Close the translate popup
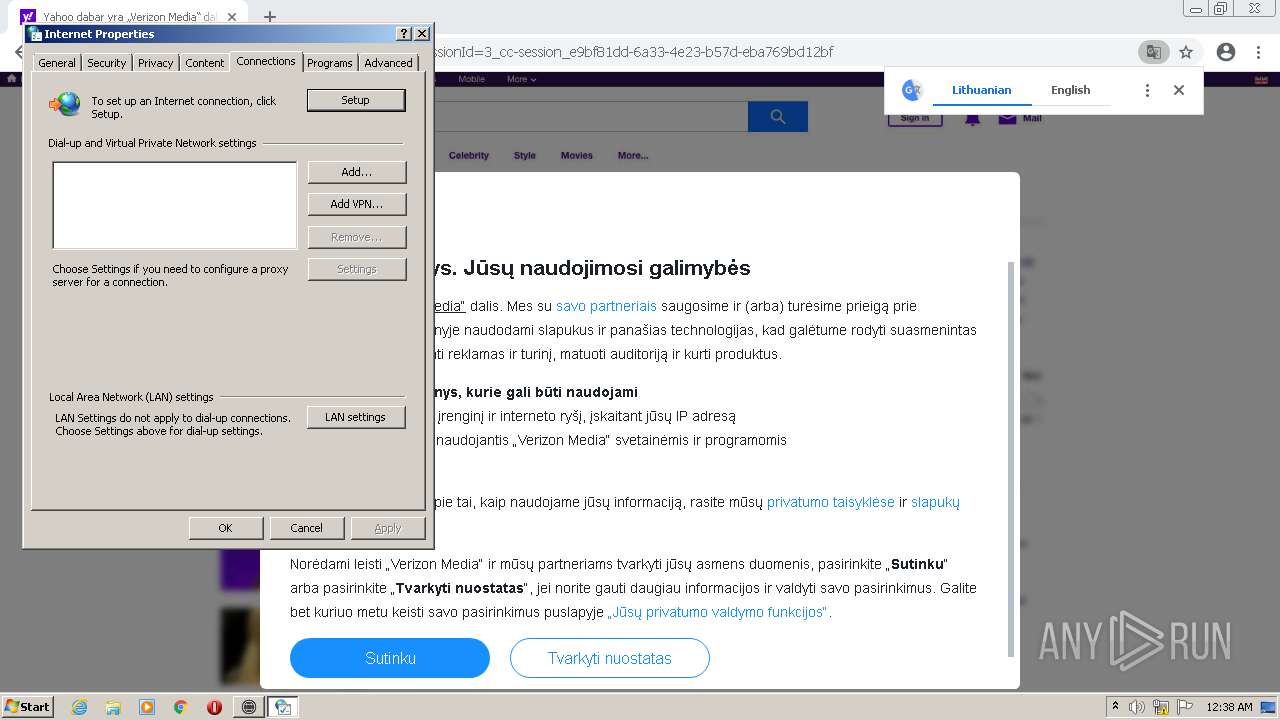This screenshot has height=720, width=1280. point(1179,90)
